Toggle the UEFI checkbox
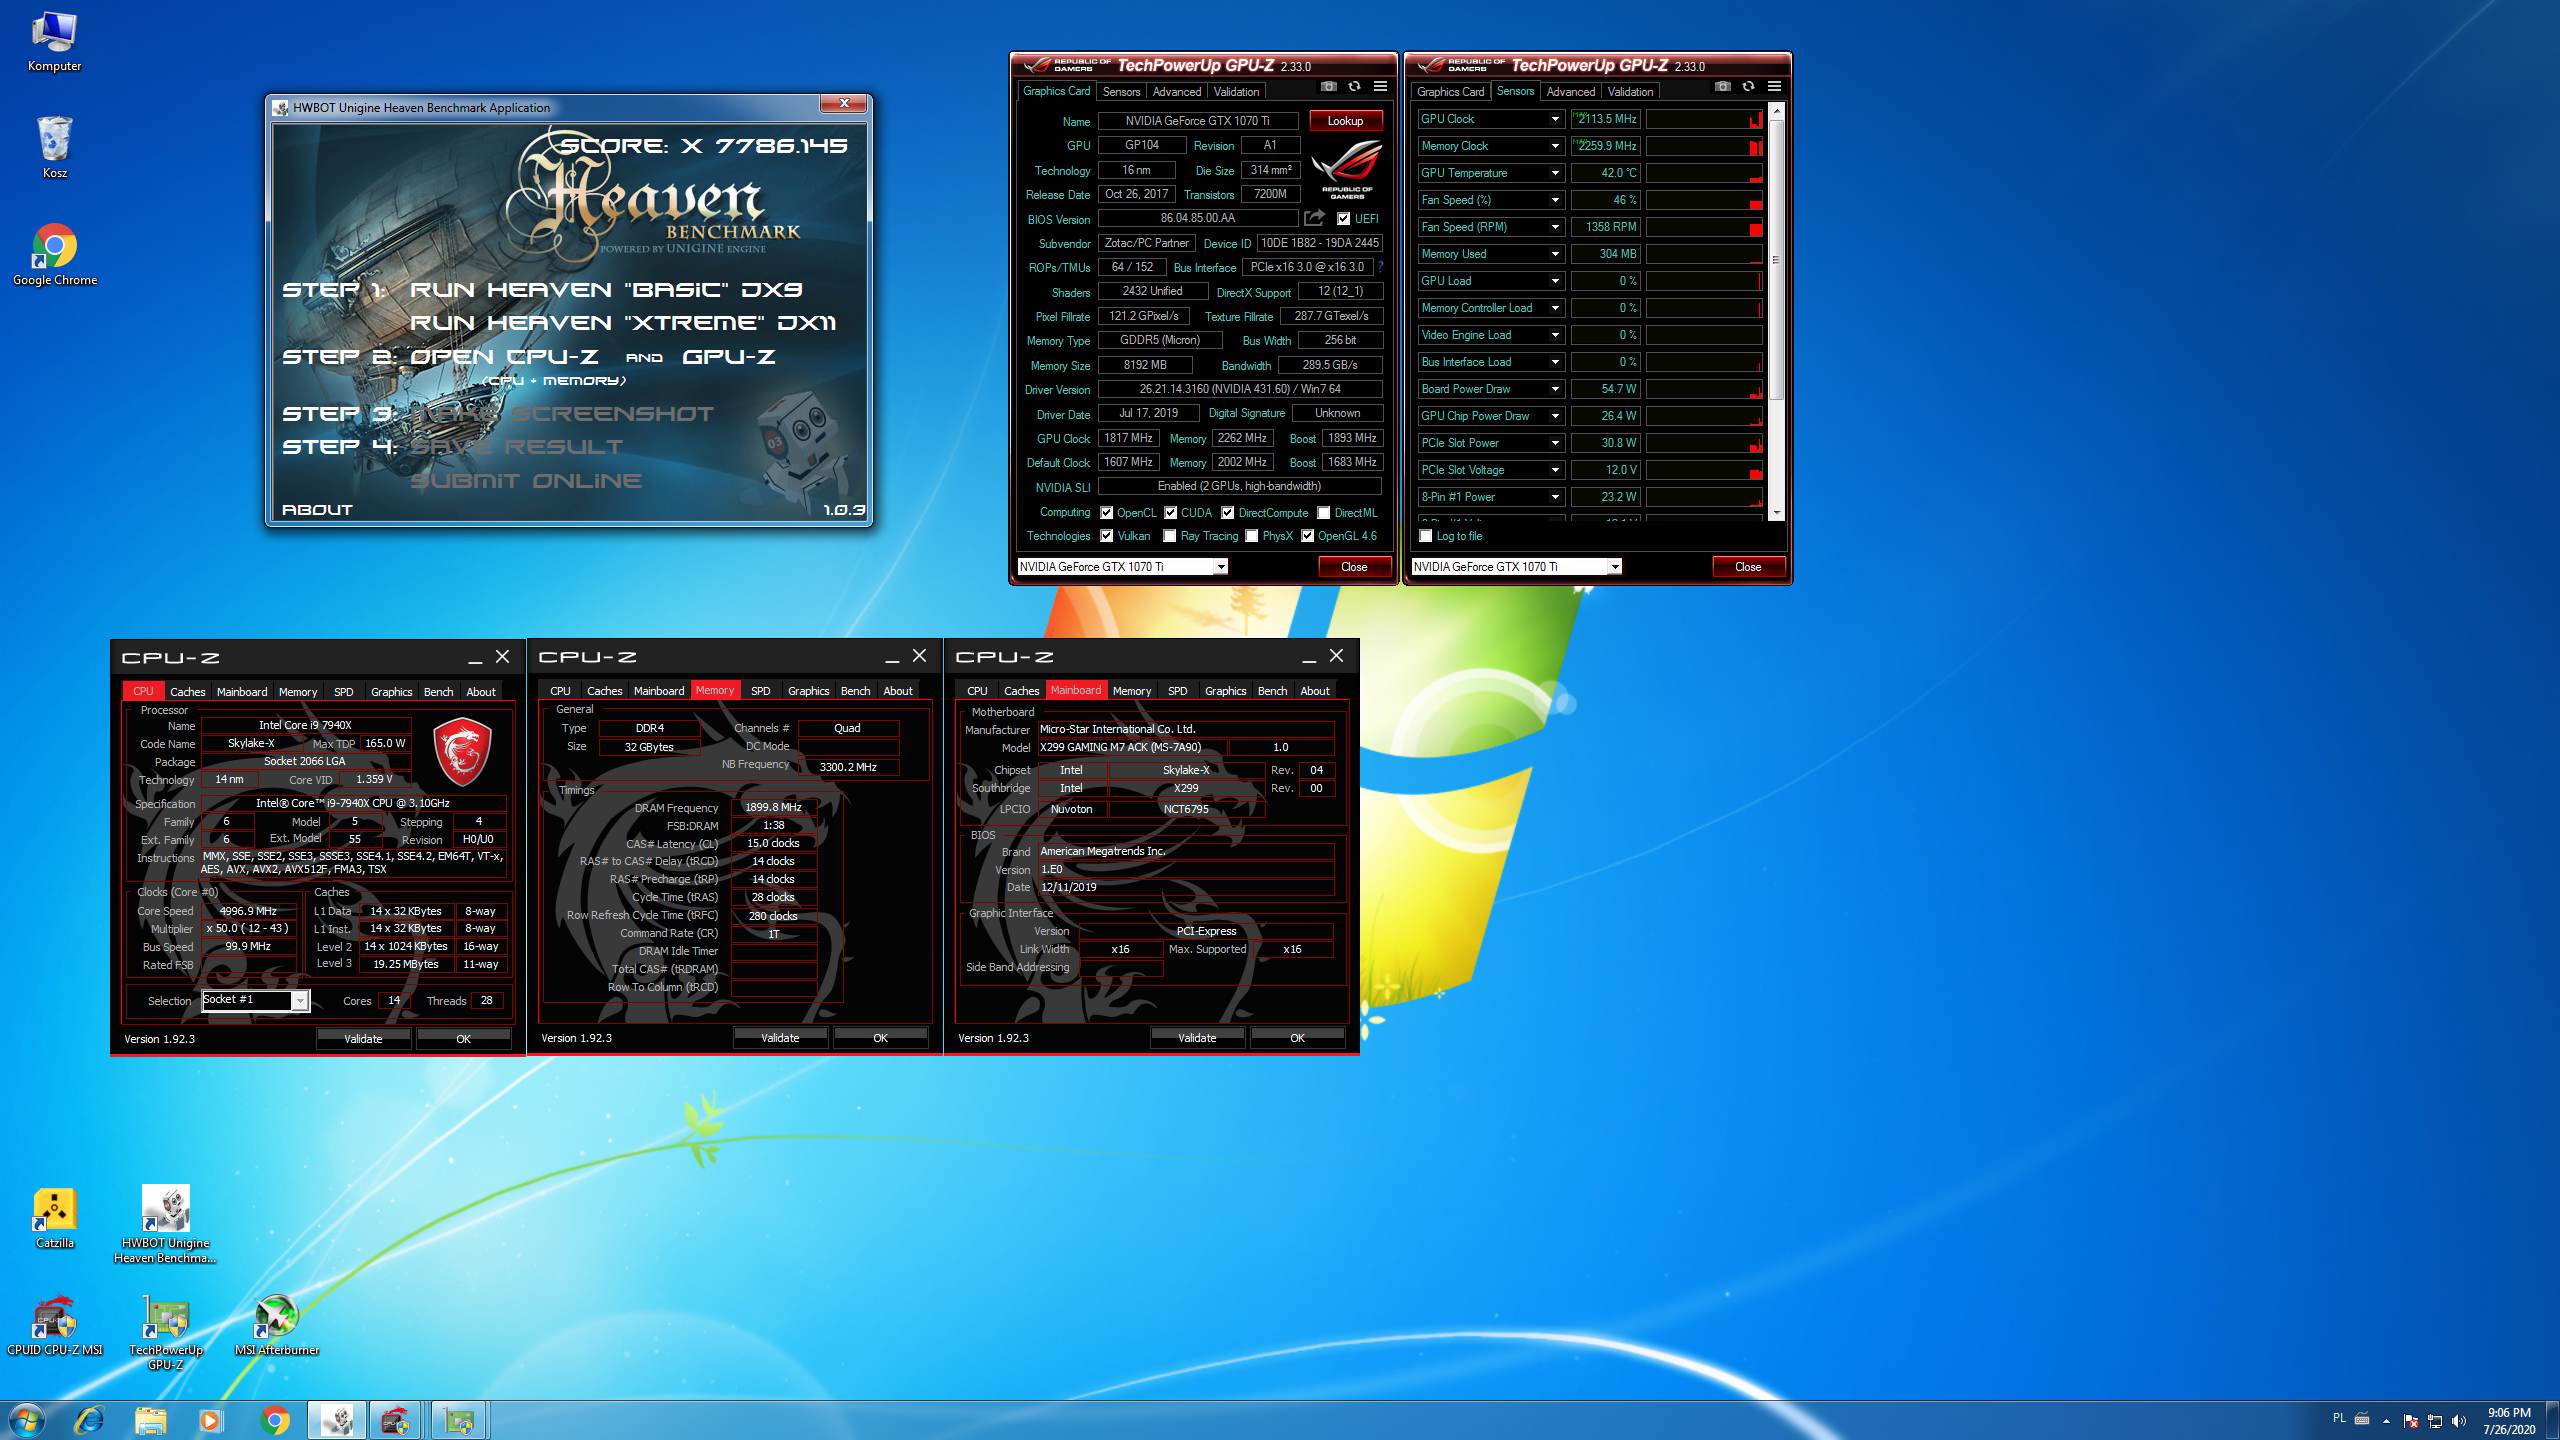2560x1440 pixels. 1343,218
